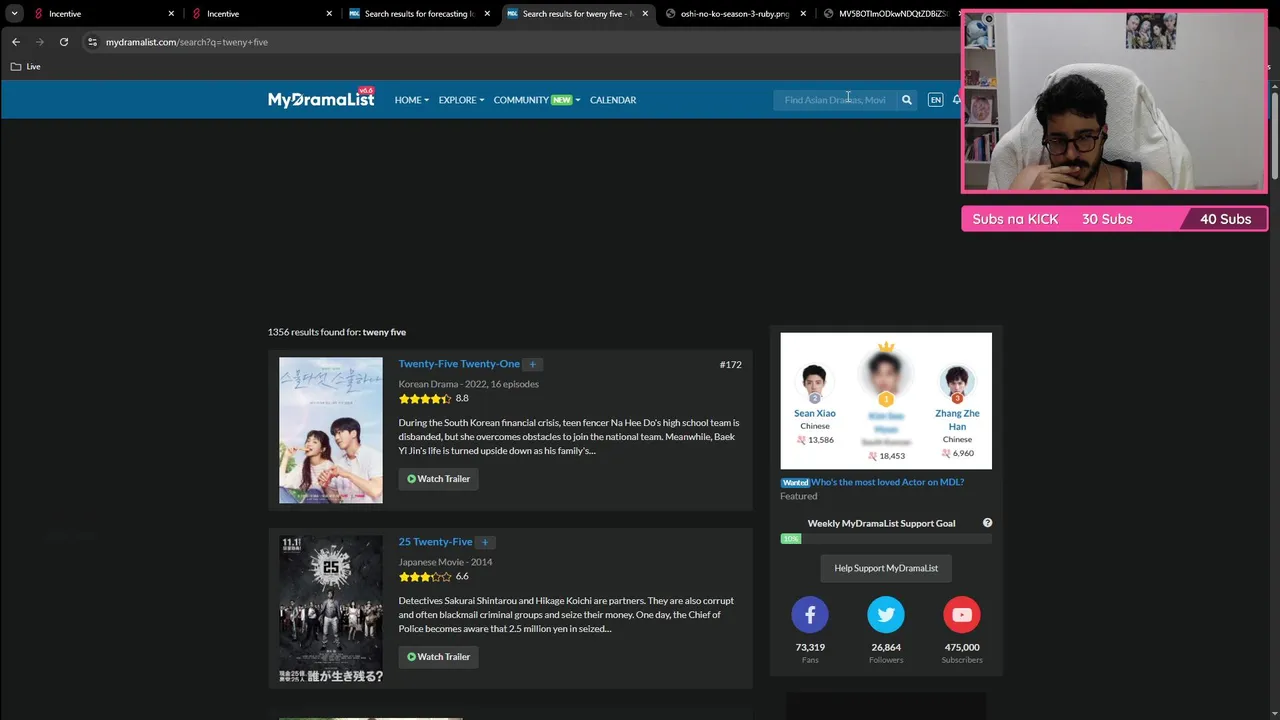The height and width of the screenshot is (720, 1280).
Task: Click the Twenty-Five Twenty-One star rating
Action: [x=425, y=399]
